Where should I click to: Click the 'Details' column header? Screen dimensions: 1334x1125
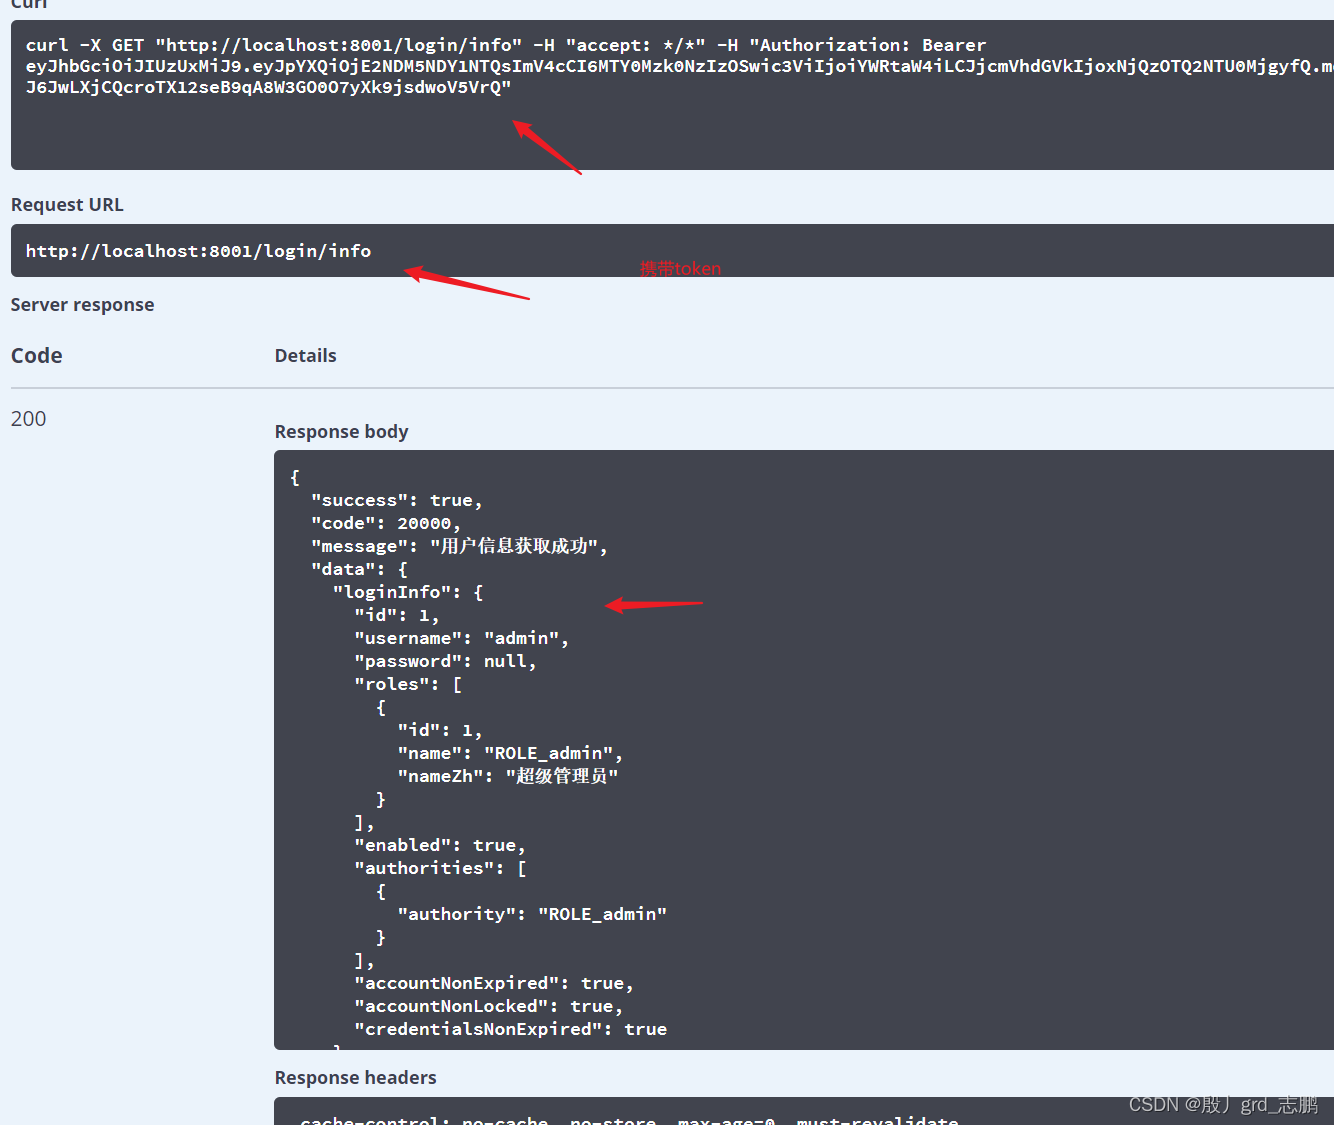coord(305,356)
